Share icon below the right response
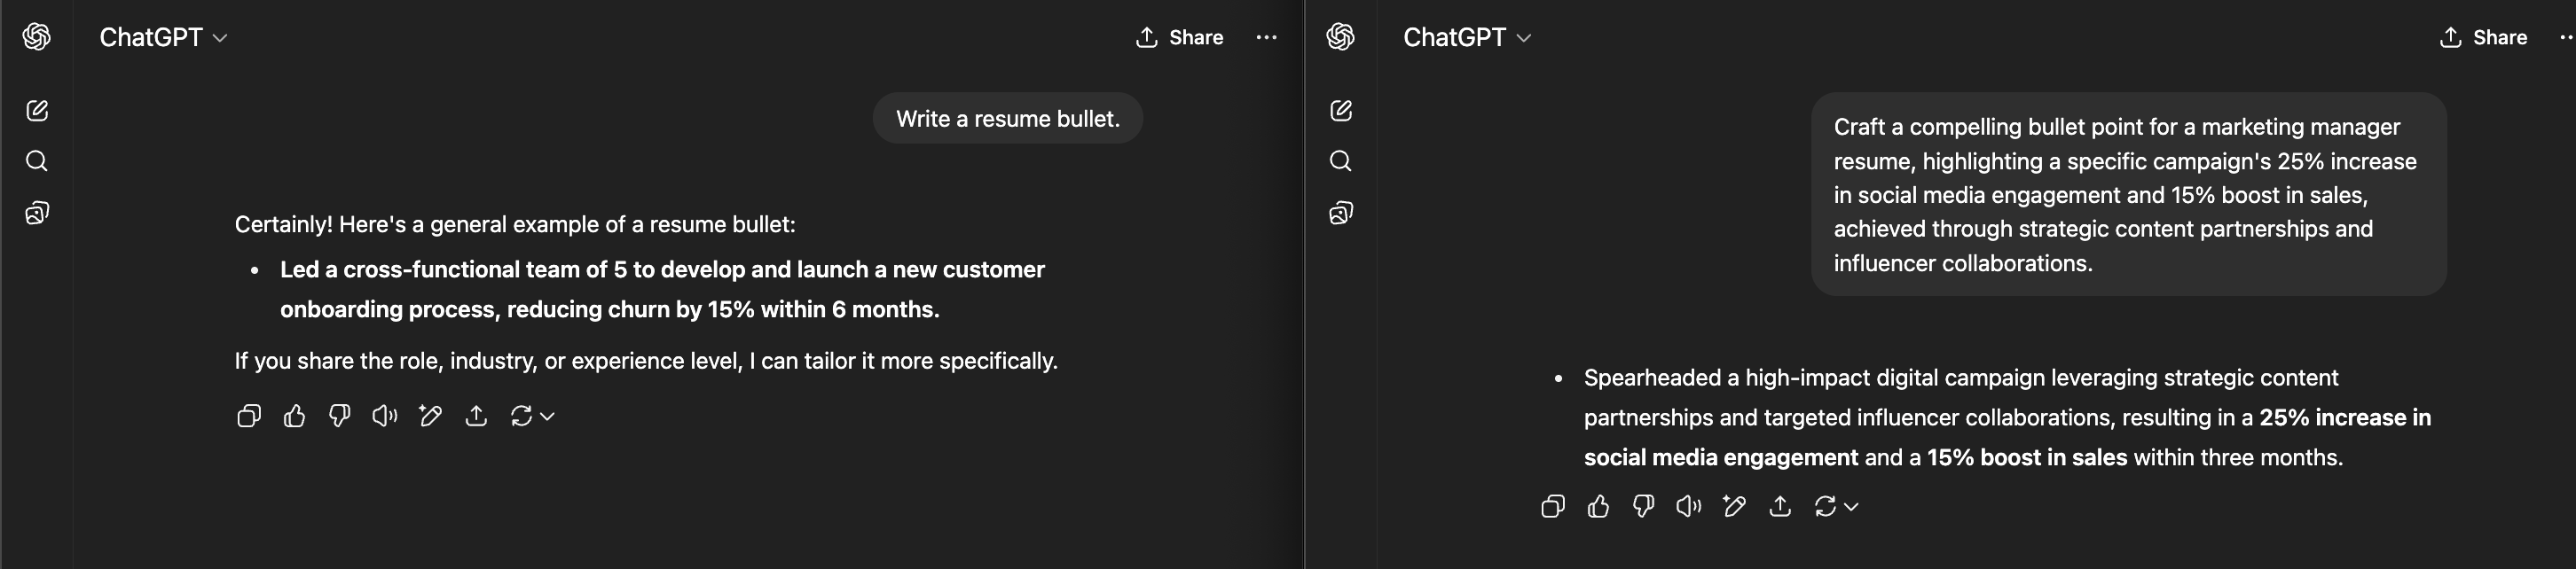The width and height of the screenshot is (2576, 569). (1780, 506)
